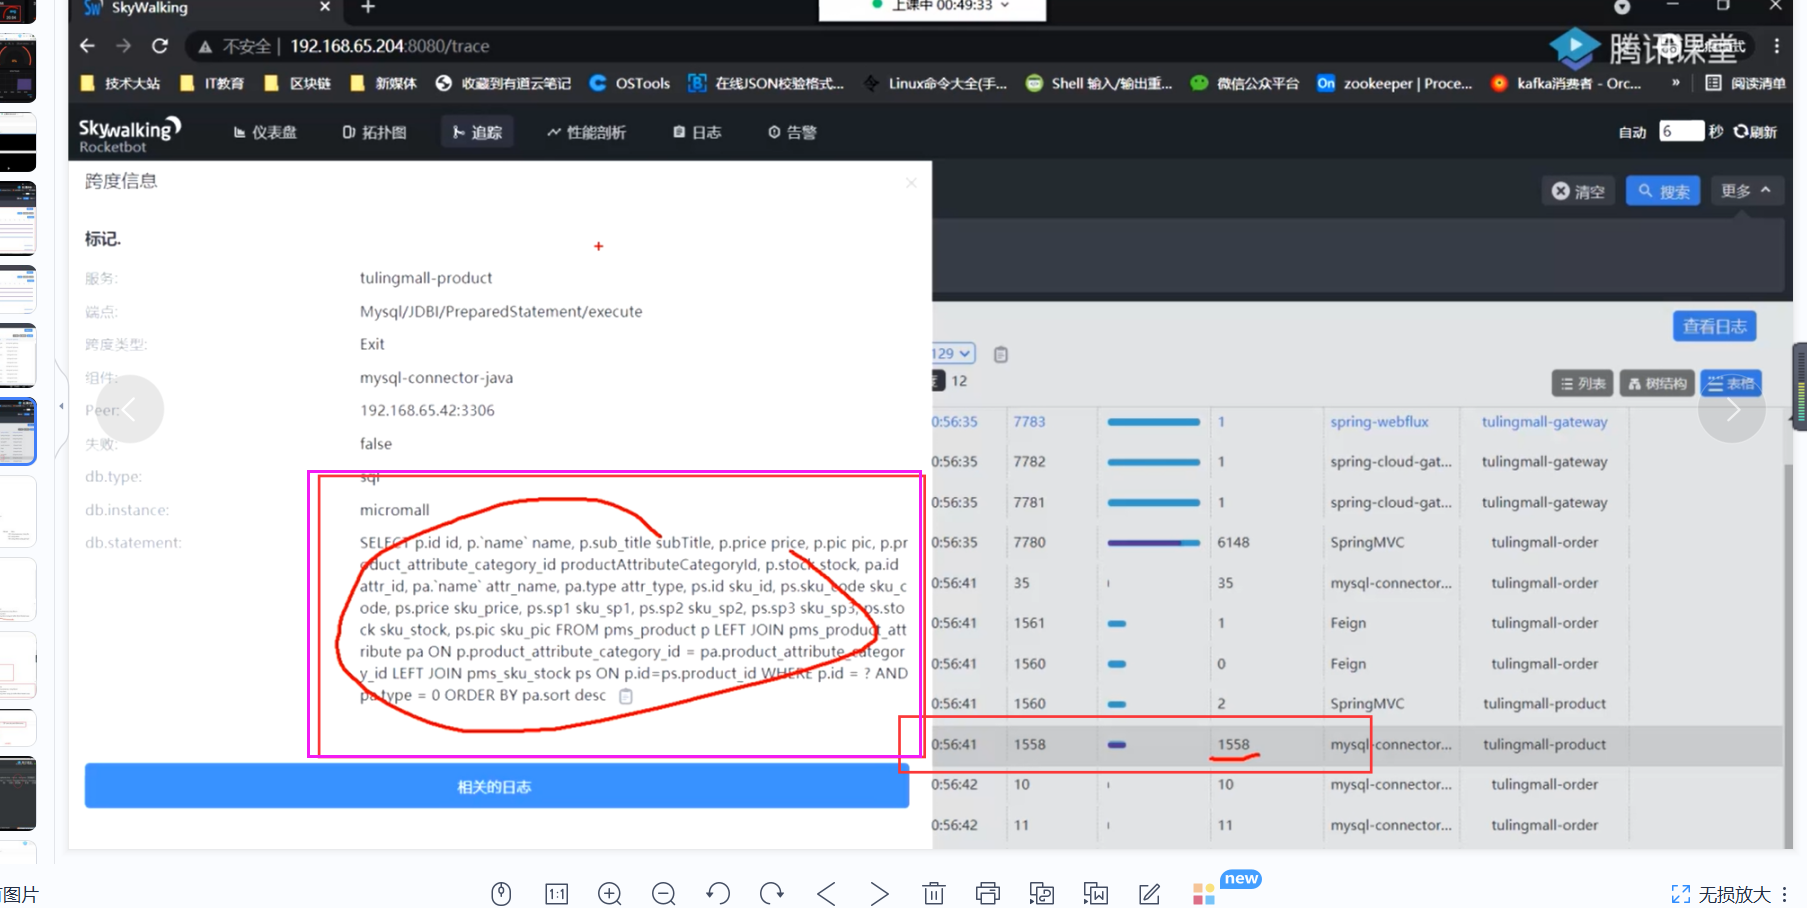This screenshot has height=908, width=1807.
Task: Open the 仪表盘 dashboard tab
Action: coord(265,132)
